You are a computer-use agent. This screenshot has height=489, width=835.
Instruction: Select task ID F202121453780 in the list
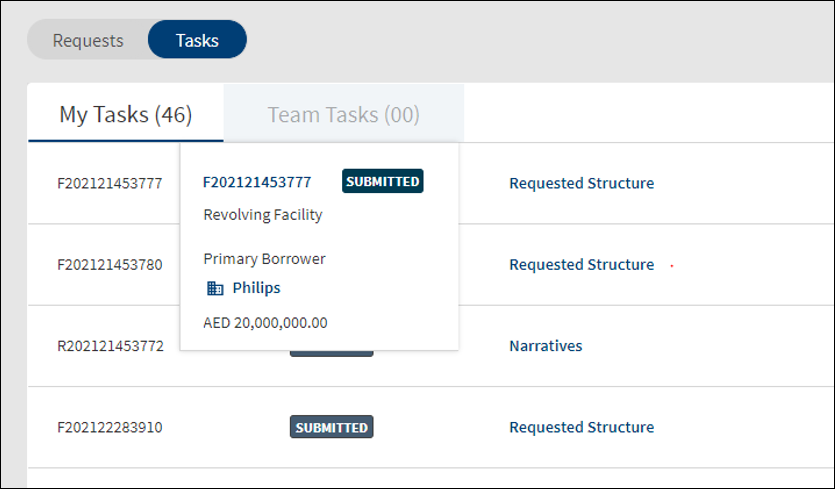coord(110,265)
